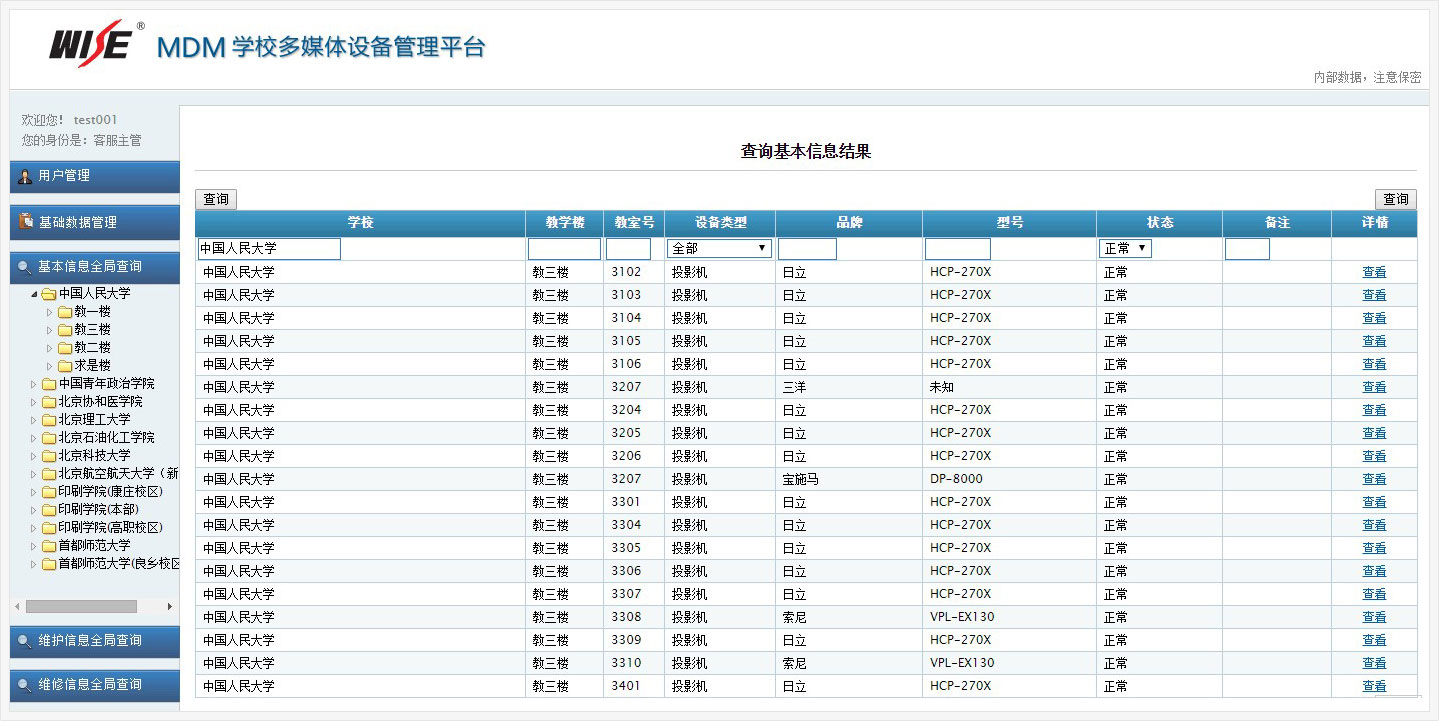1439x721 pixels.
Task: Click the folder icon next to 教一楼
Action: 64,312
